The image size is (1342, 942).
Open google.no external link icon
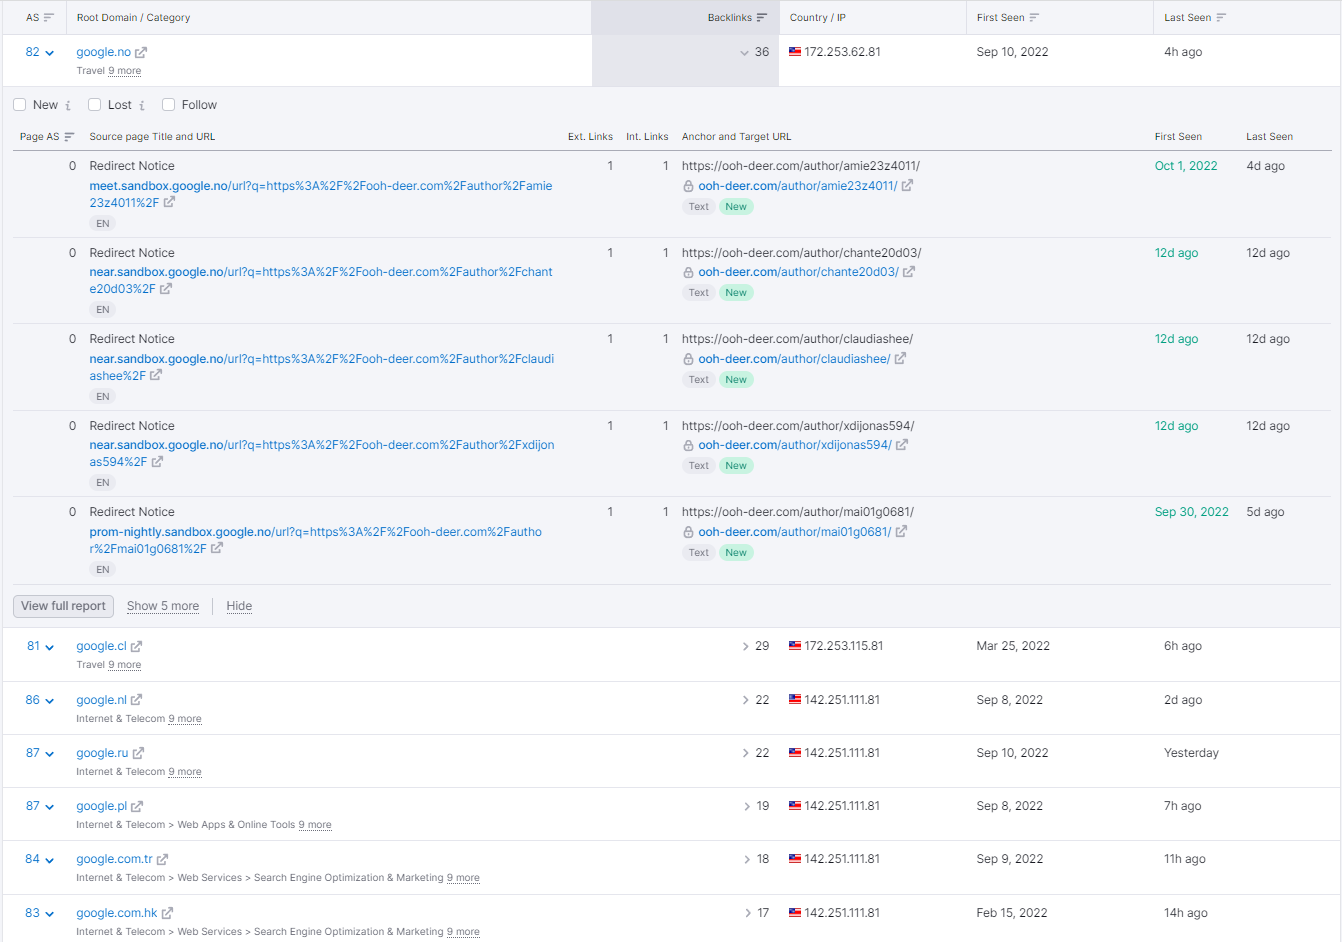pyautogui.click(x=141, y=53)
